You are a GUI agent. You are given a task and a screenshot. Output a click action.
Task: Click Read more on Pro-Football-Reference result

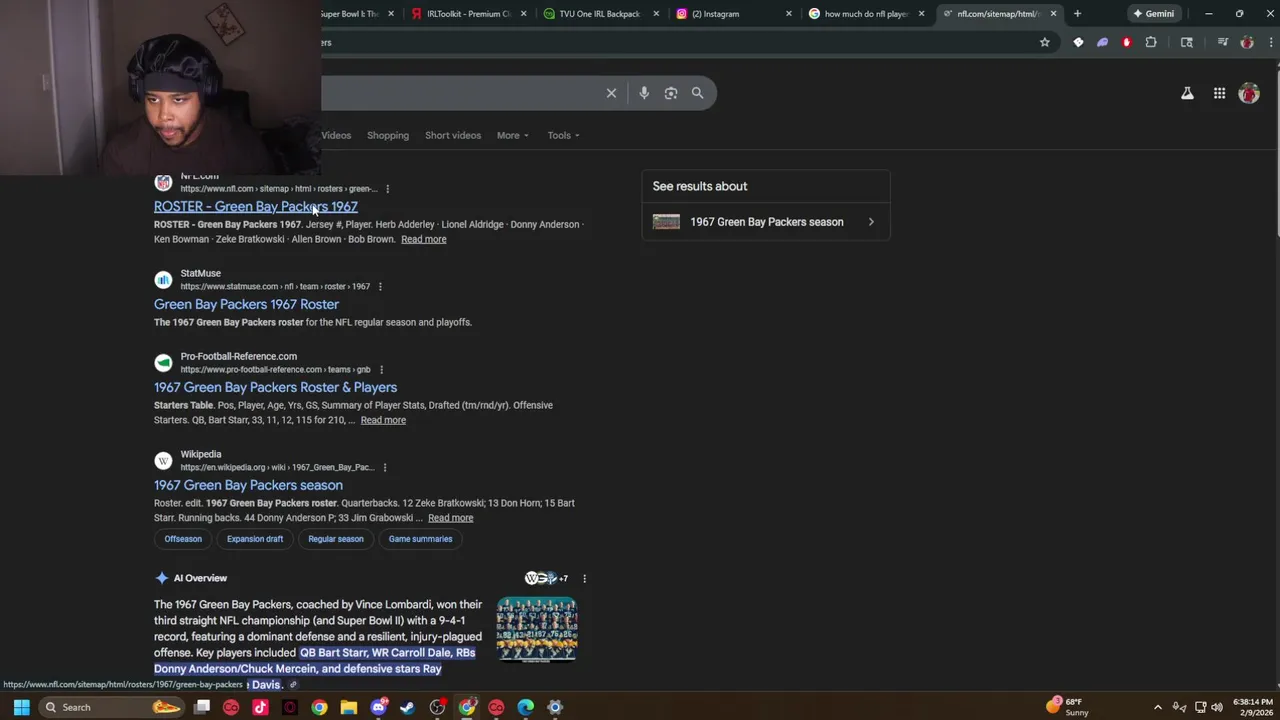pyautogui.click(x=383, y=420)
